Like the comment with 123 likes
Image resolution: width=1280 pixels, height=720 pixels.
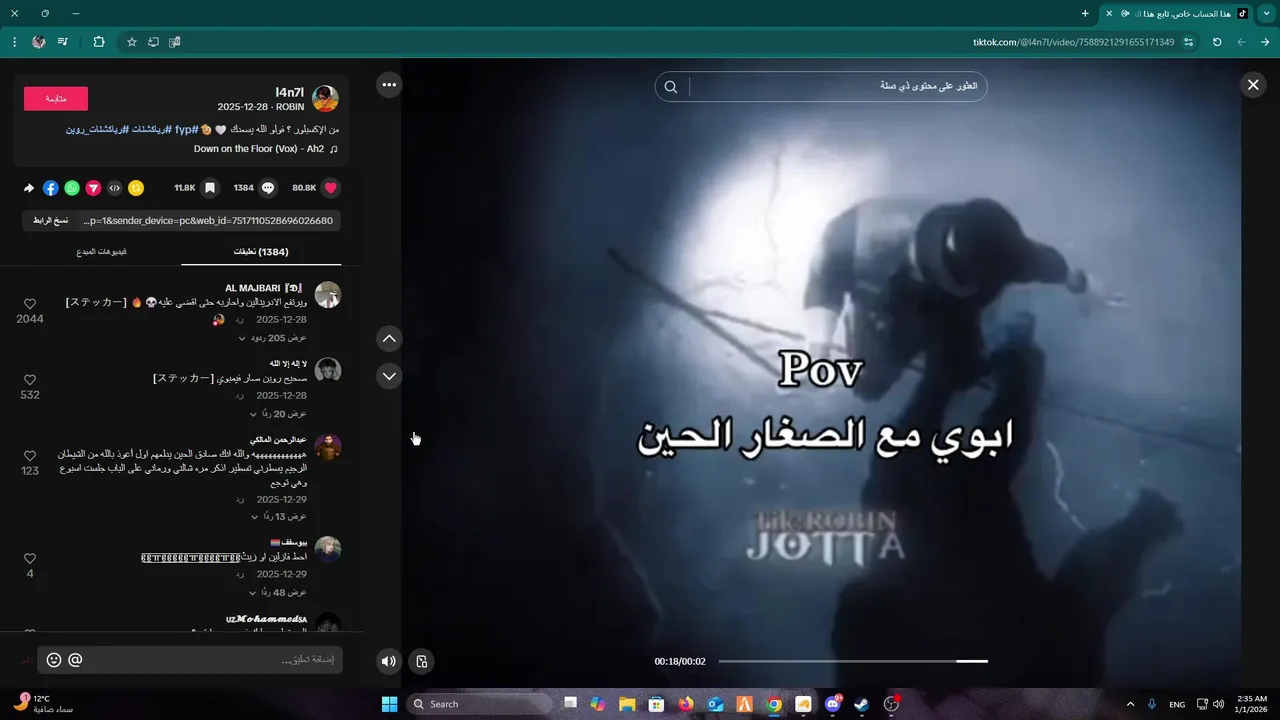point(30,456)
